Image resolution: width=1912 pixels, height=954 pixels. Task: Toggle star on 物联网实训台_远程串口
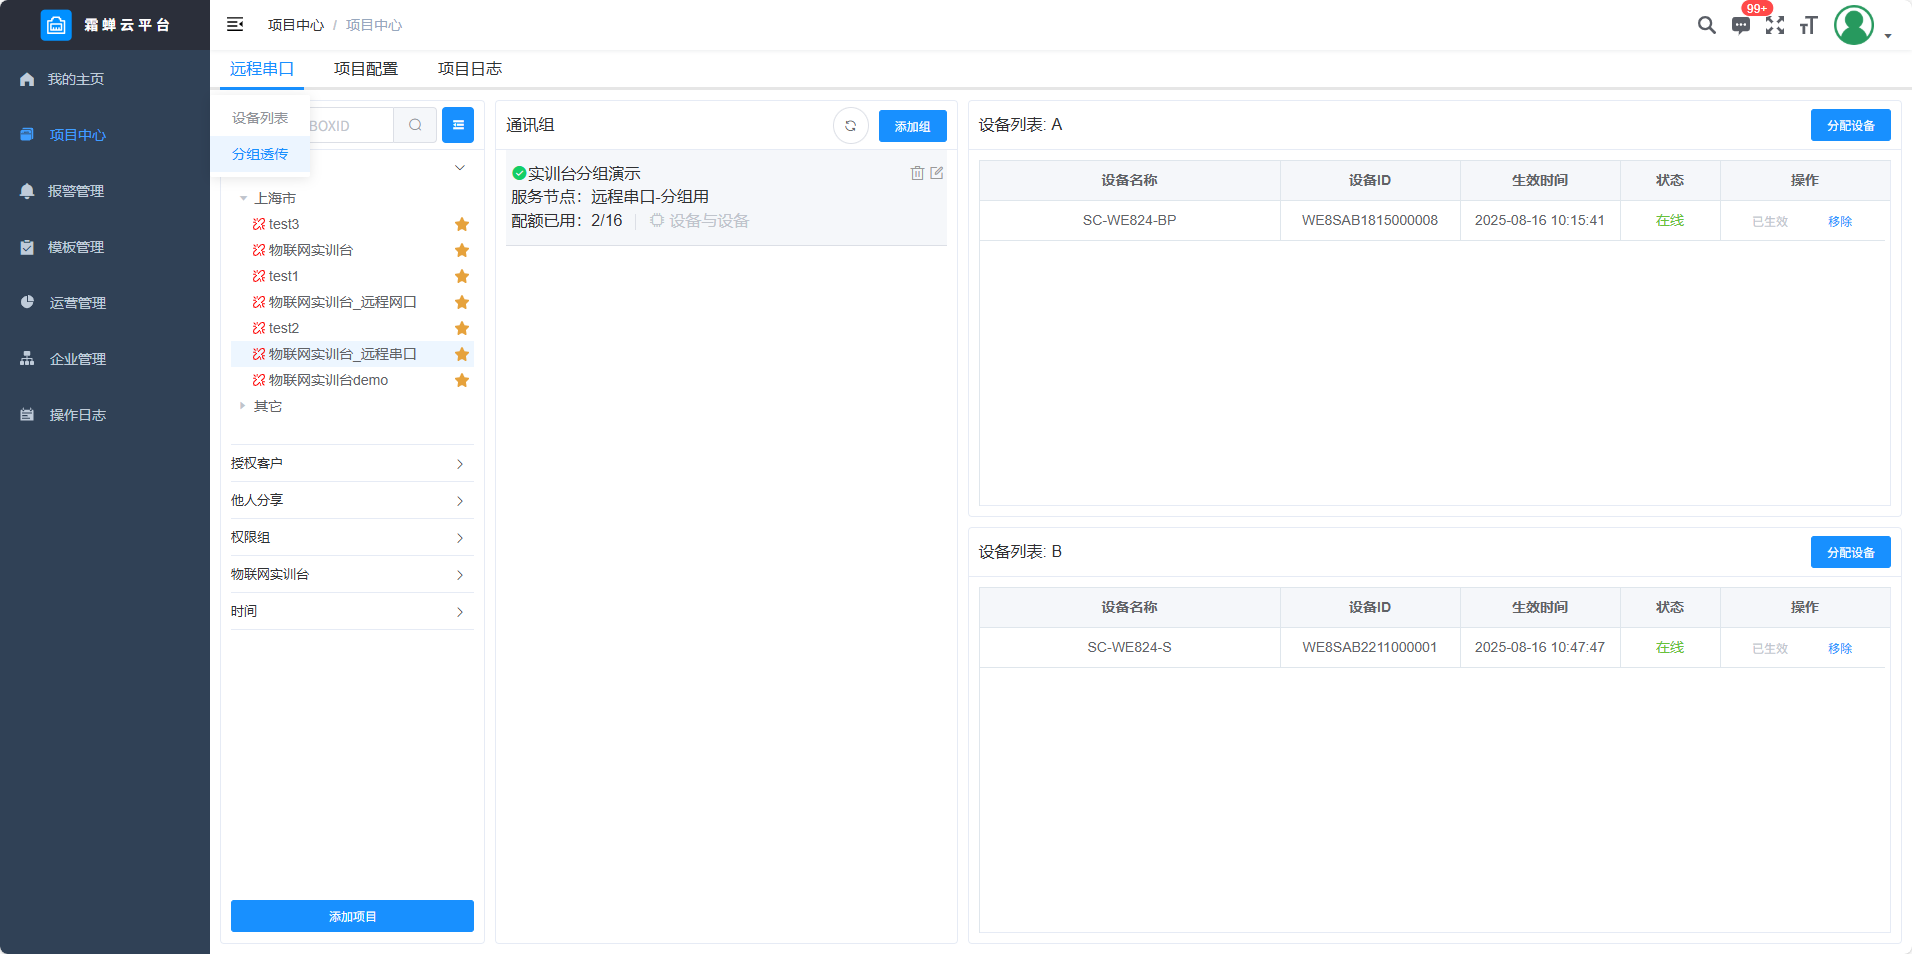pyautogui.click(x=462, y=354)
